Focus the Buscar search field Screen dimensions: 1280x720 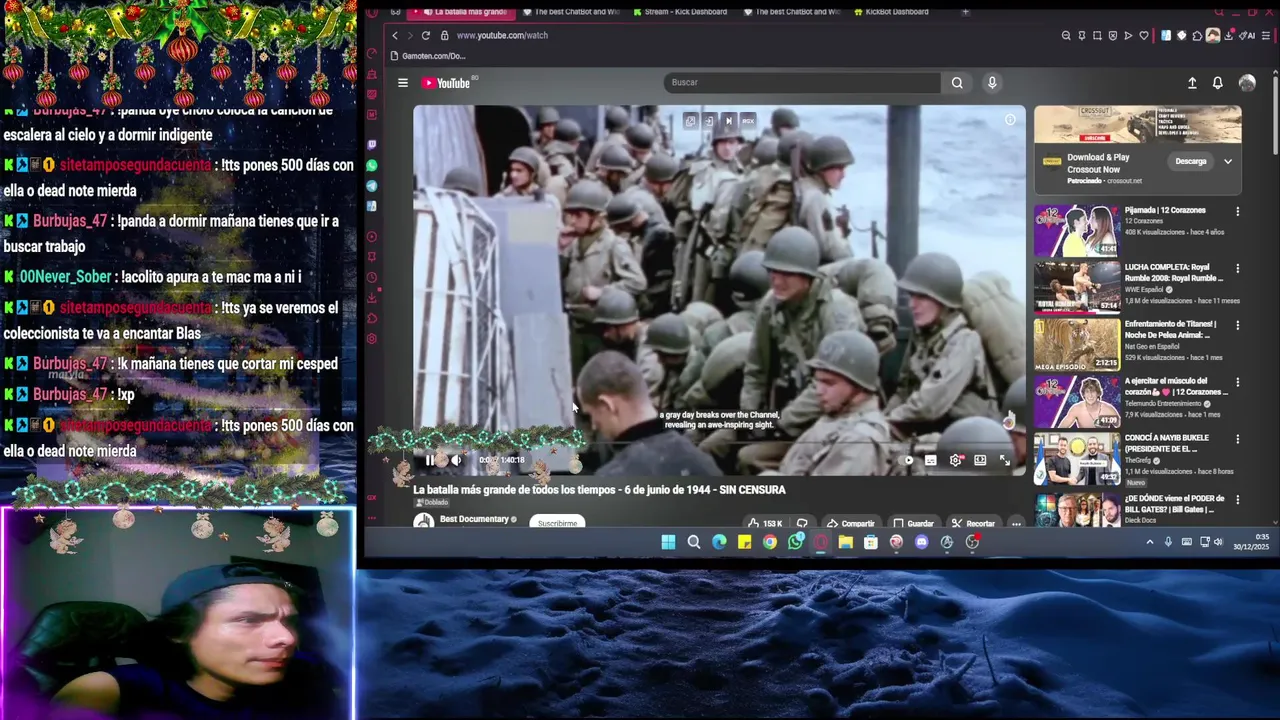(802, 83)
